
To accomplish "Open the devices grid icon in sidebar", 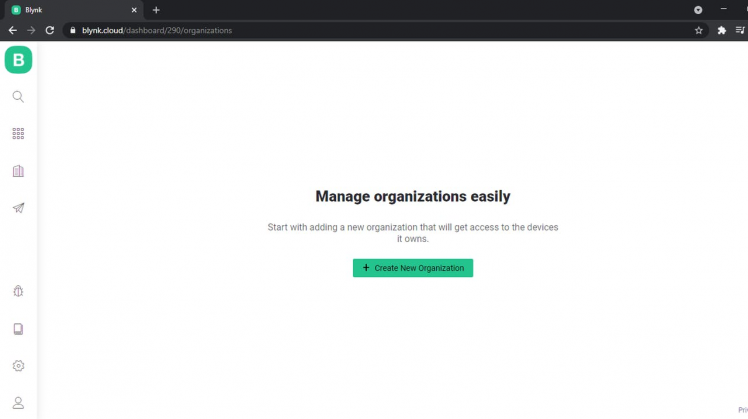I will point(18,134).
